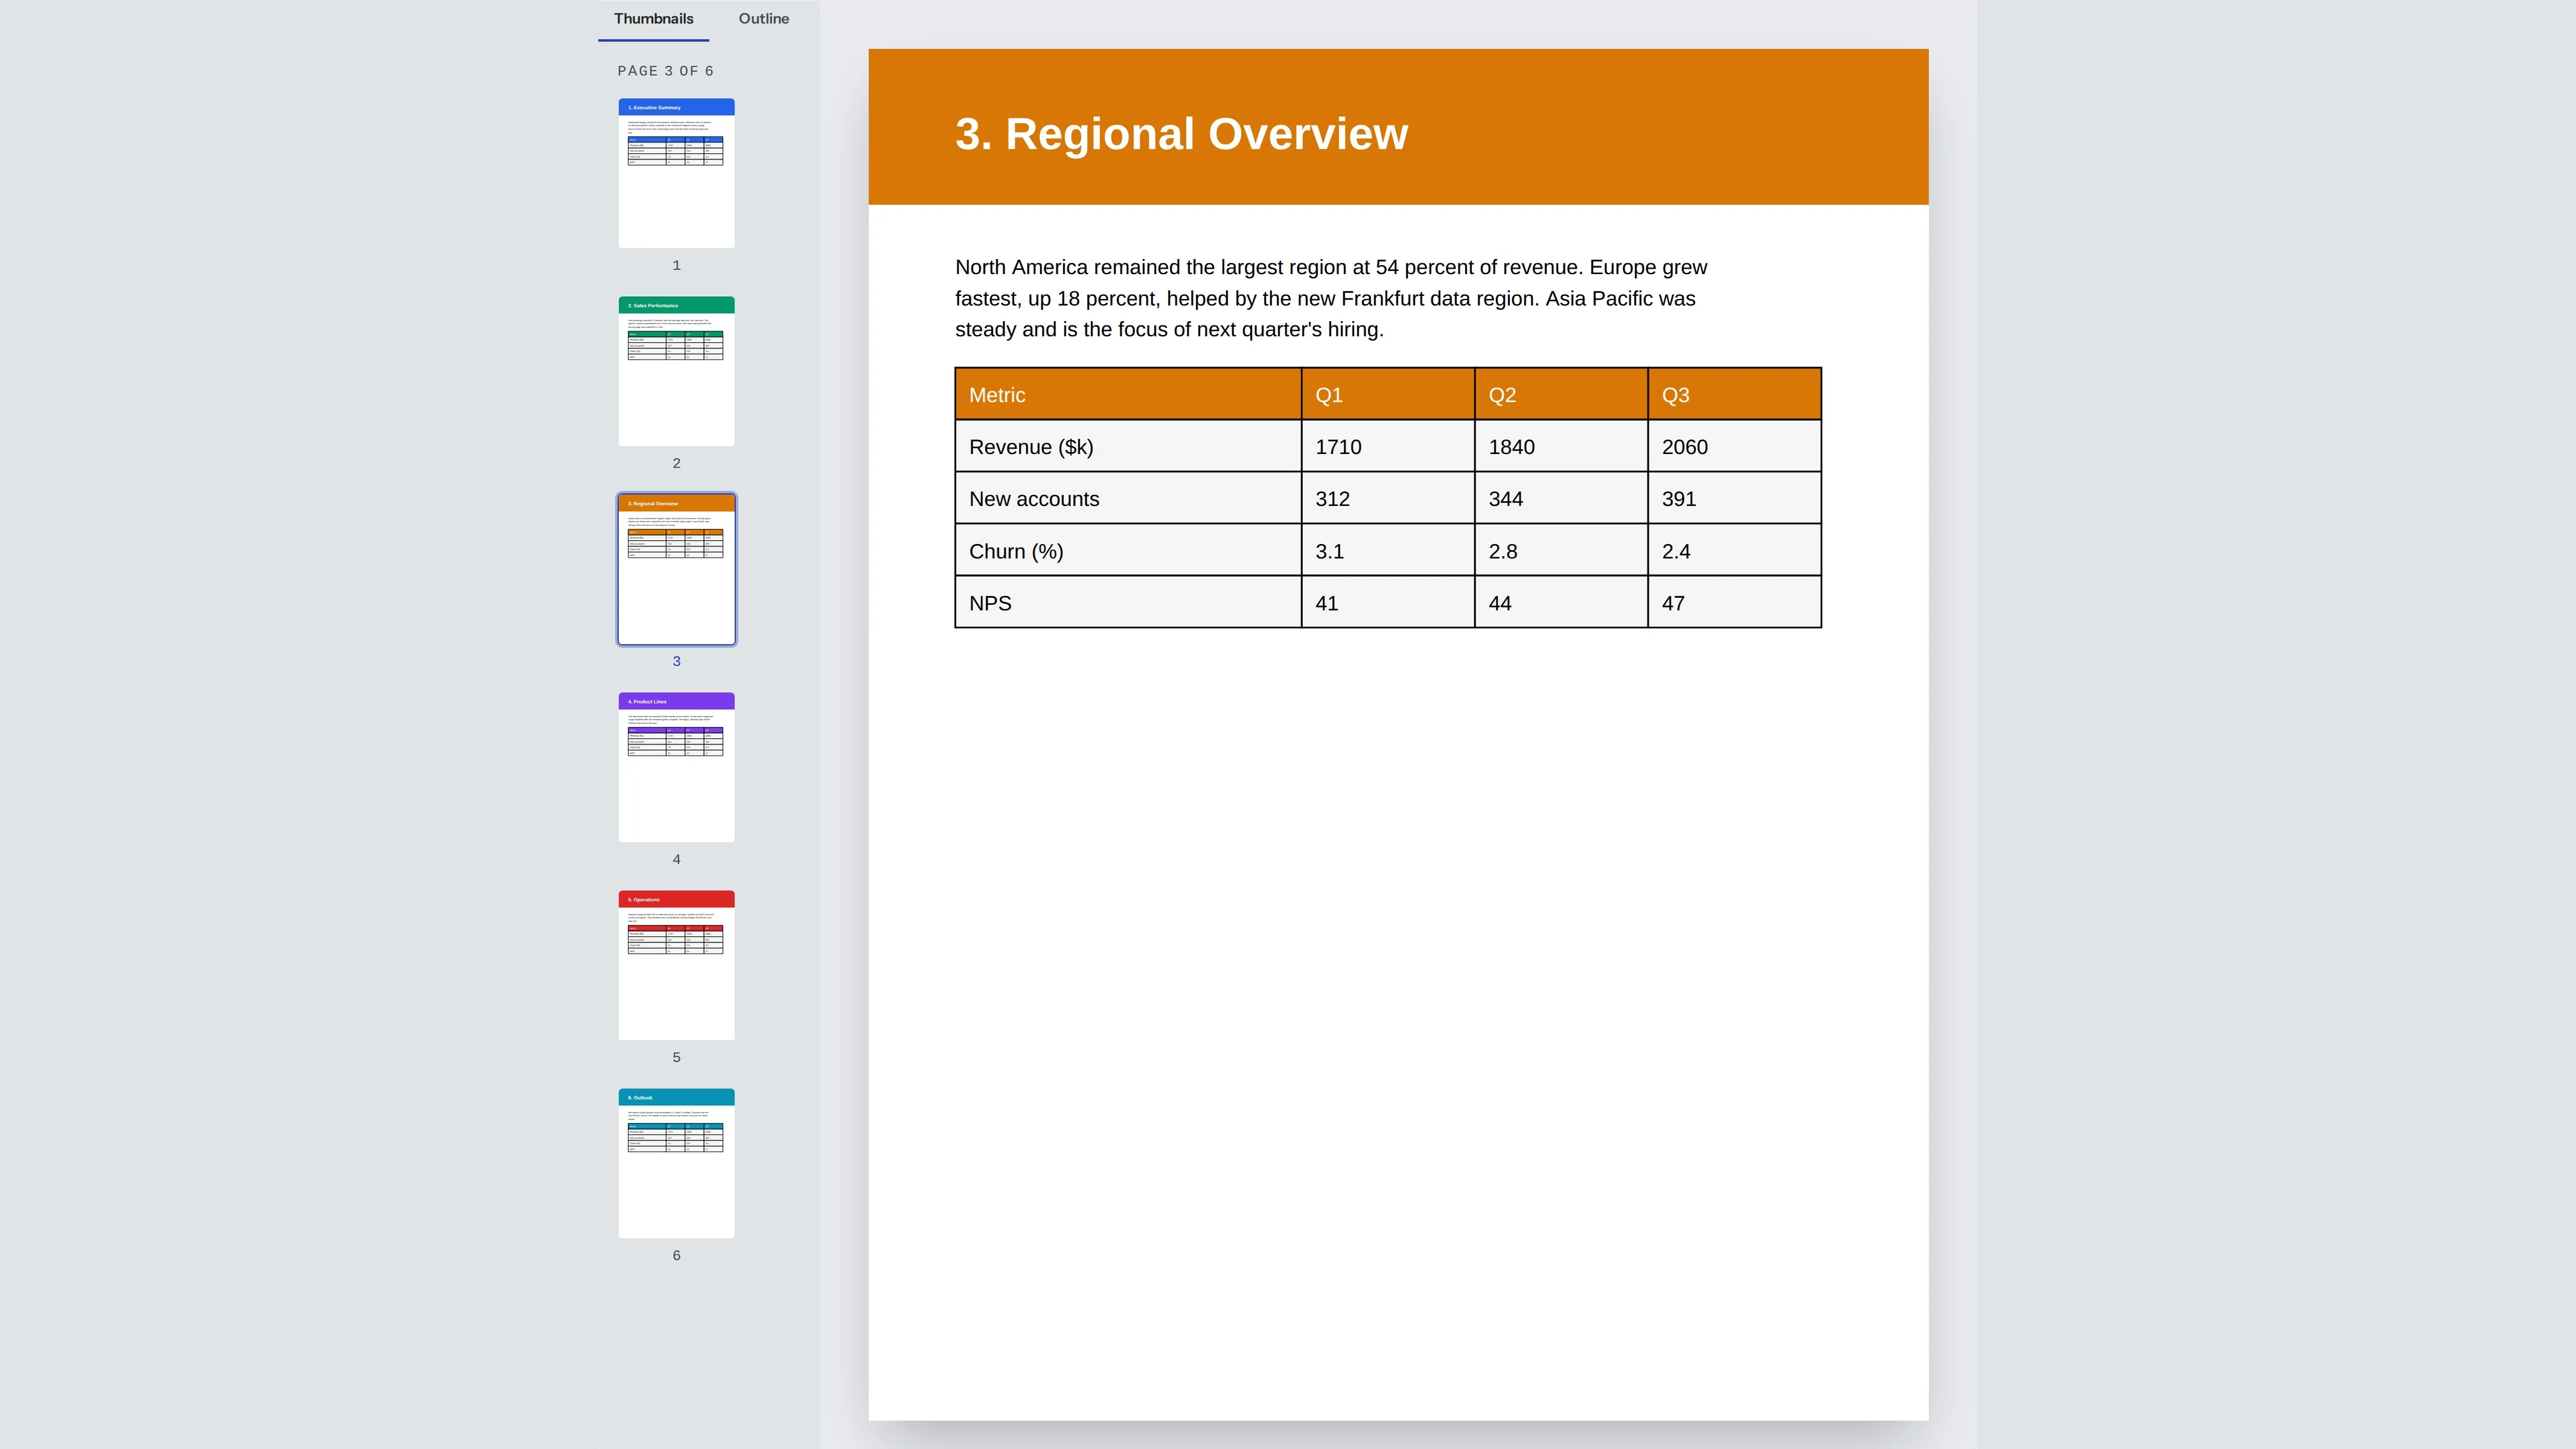Select page 5 Operations thumbnail

click(676, 965)
